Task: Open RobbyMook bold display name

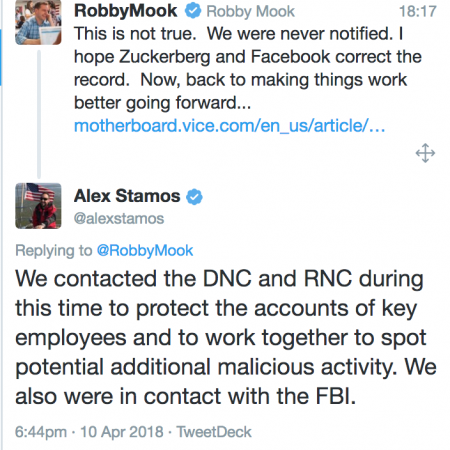Action: 125,11
